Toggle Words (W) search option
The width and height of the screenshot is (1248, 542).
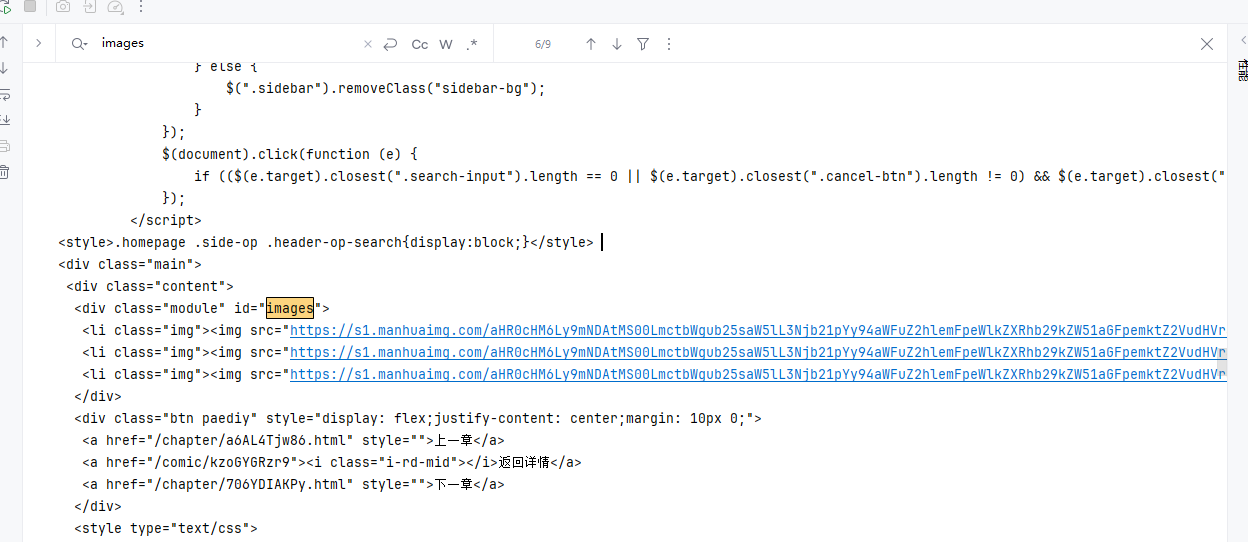pos(446,44)
